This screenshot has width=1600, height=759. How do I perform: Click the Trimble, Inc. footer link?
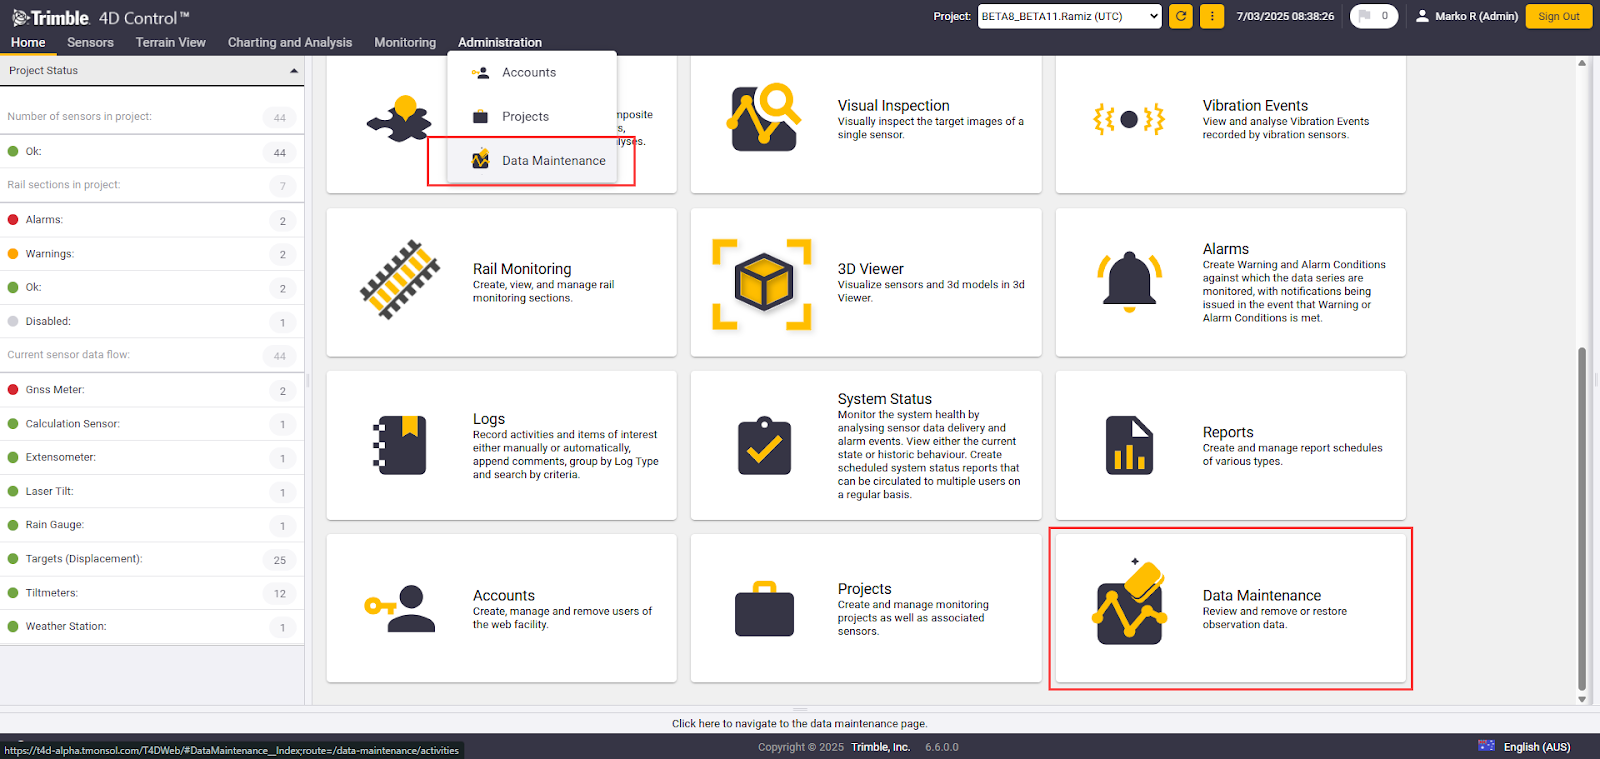tap(880, 747)
